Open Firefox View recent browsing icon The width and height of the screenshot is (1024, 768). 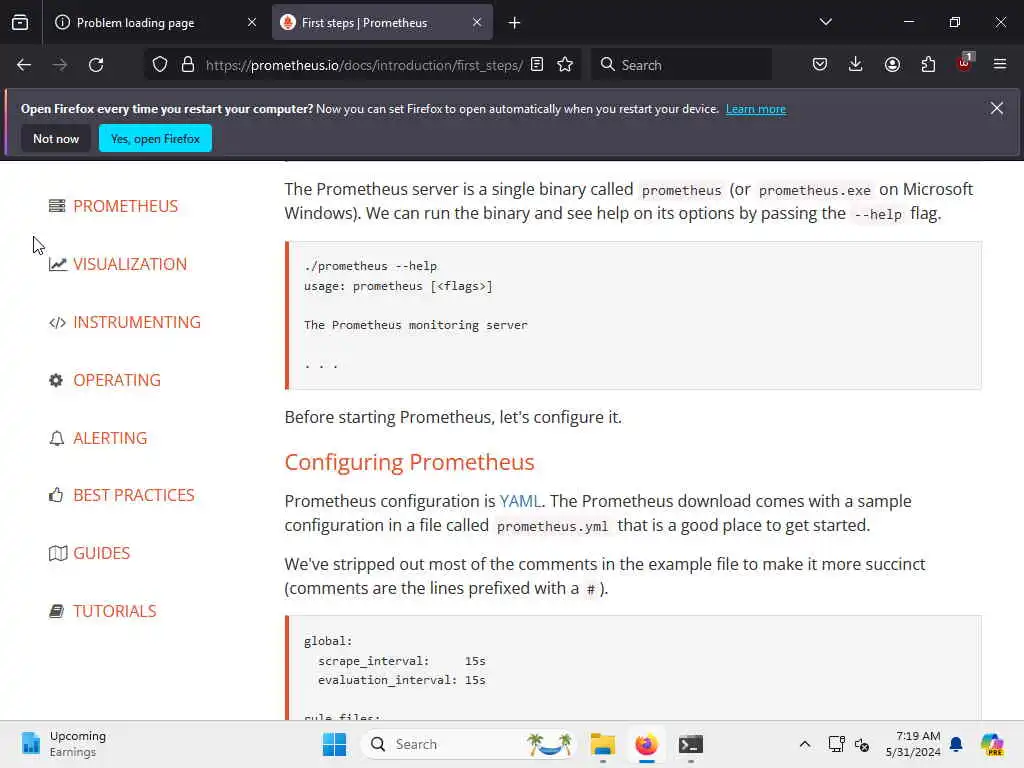[x=20, y=22]
